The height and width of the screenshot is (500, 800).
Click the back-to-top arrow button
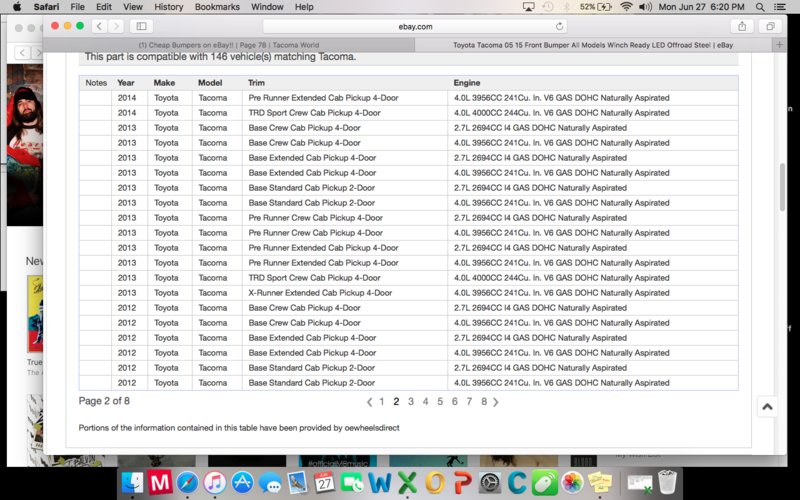(x=767, y=407)
